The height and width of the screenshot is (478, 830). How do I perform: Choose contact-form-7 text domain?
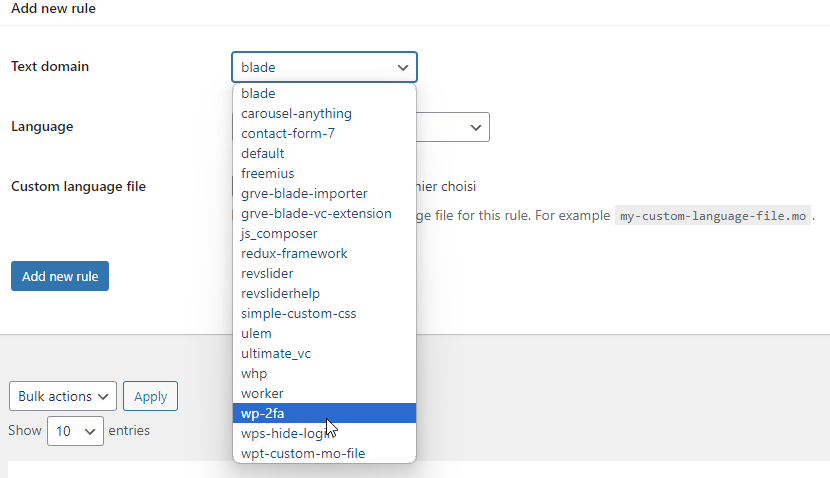[x=287, y=133]
